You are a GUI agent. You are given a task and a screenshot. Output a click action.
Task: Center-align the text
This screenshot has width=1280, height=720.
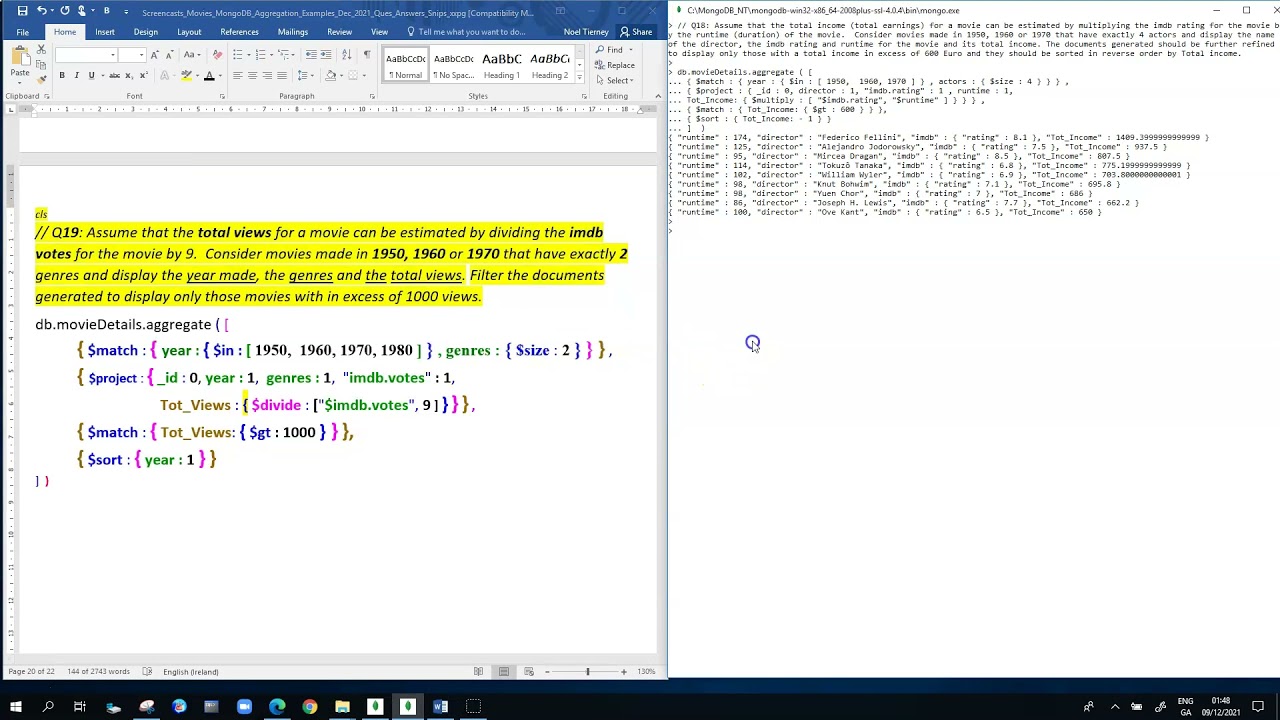point(252,76)
